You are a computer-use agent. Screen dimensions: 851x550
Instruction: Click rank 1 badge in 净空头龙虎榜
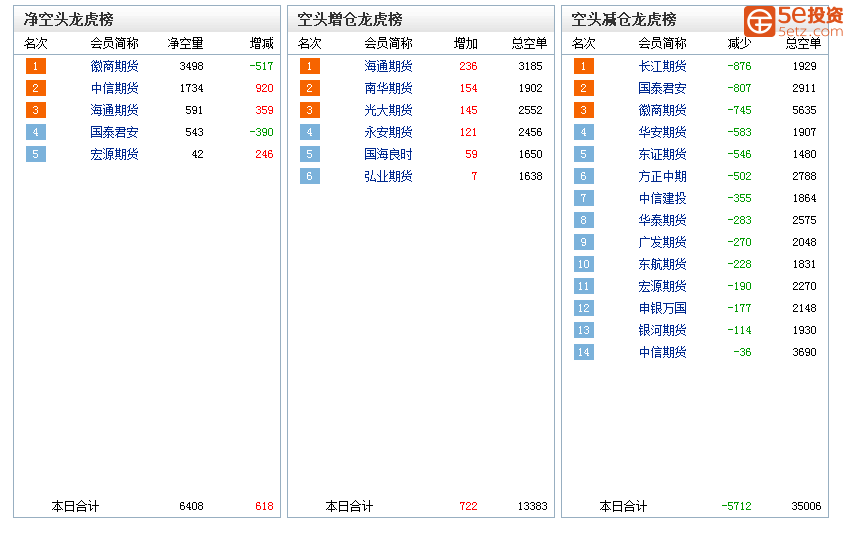[36, 66]
